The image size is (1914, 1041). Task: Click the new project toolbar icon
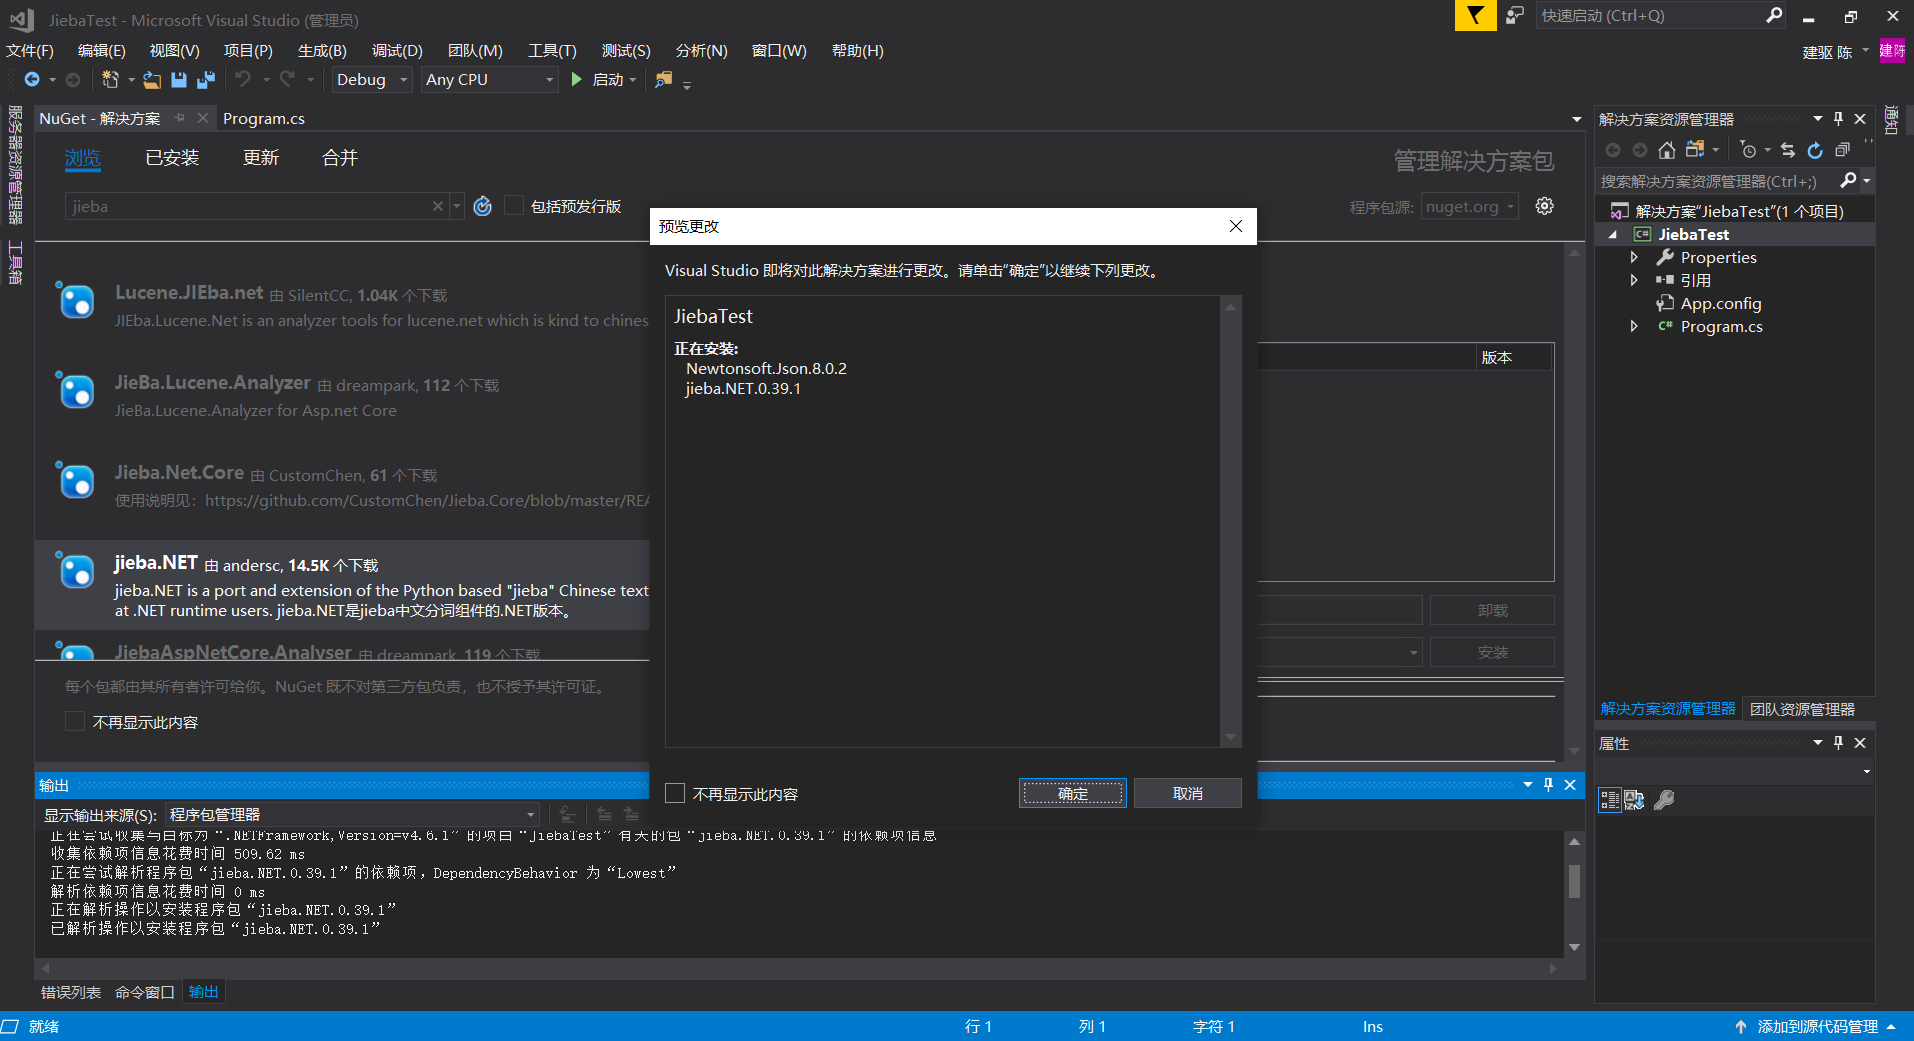coord(110,79)
